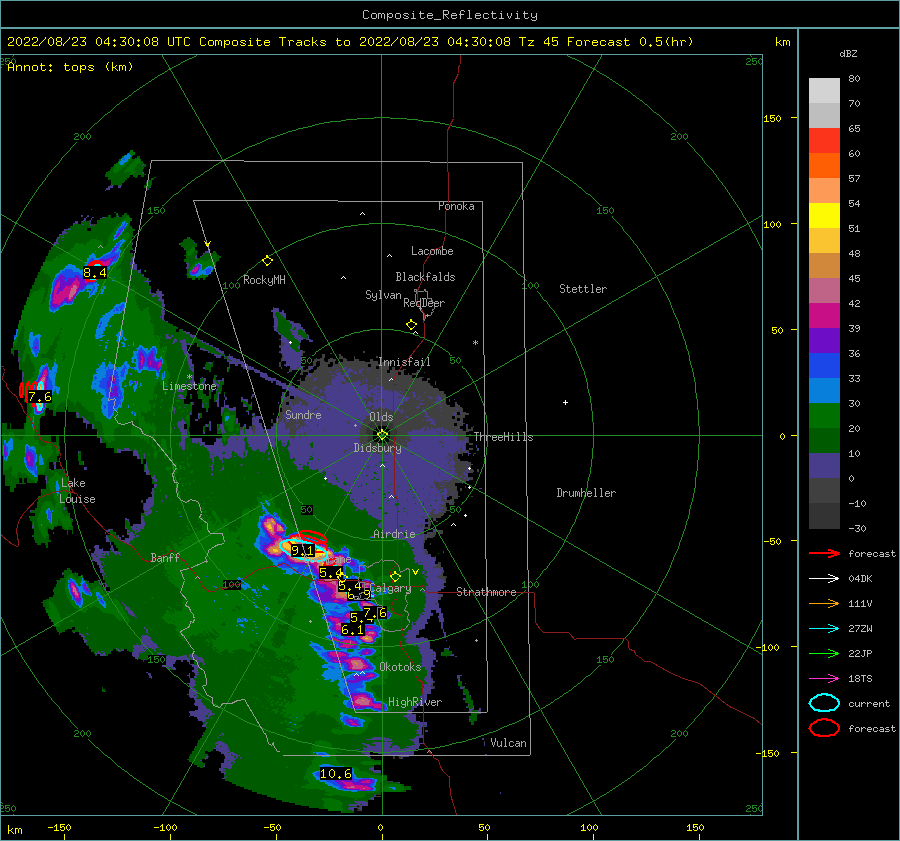The height and width of the screenshot is (841, 900).
Task: Click the Ponoka city label
Action: pos(456,206)
